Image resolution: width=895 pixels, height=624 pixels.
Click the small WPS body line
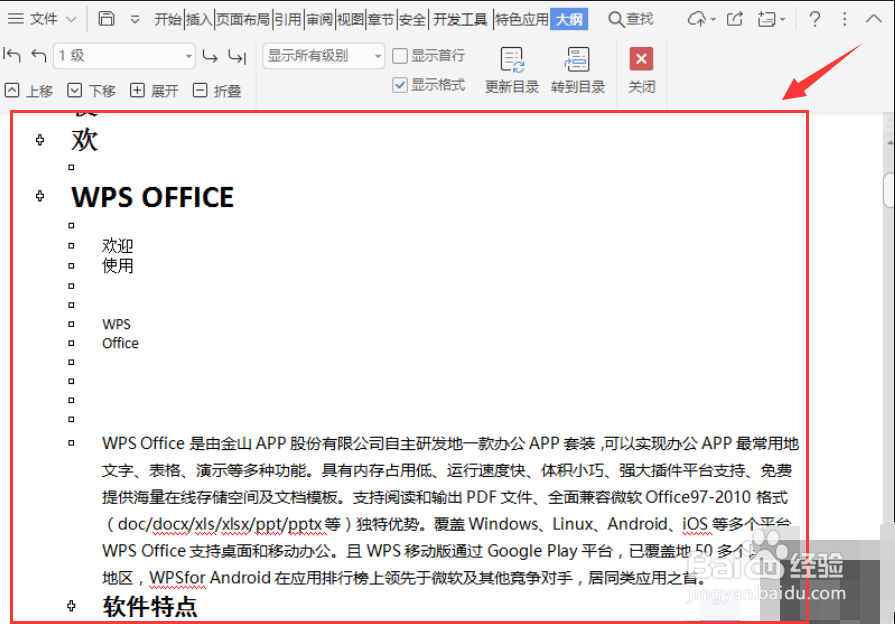[116, 324]
